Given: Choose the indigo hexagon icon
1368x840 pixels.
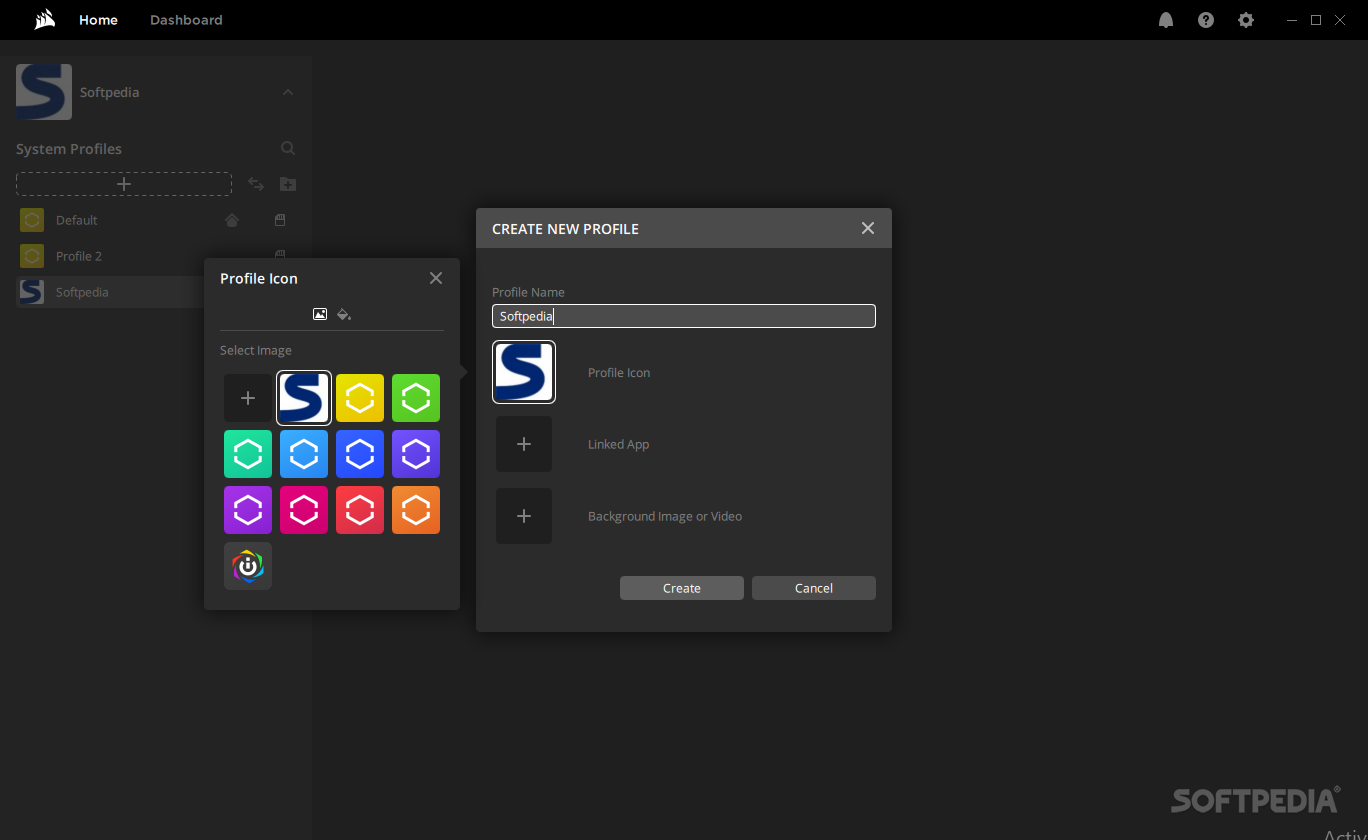Looking at the screenshot, I should [x=416, y=454].
